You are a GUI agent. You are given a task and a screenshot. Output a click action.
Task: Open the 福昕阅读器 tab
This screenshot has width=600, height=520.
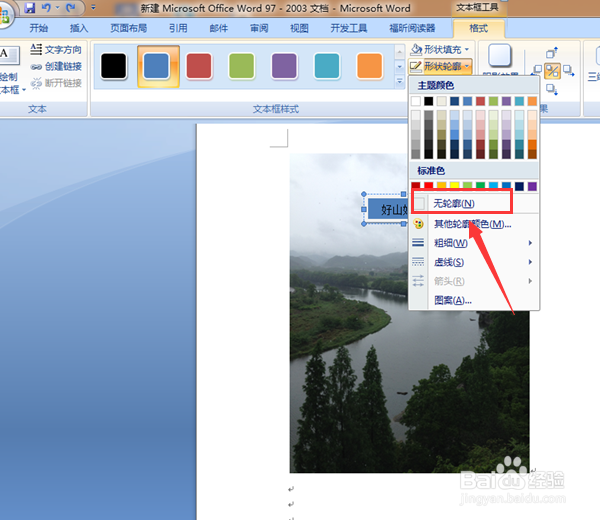[x=412, y=28]
